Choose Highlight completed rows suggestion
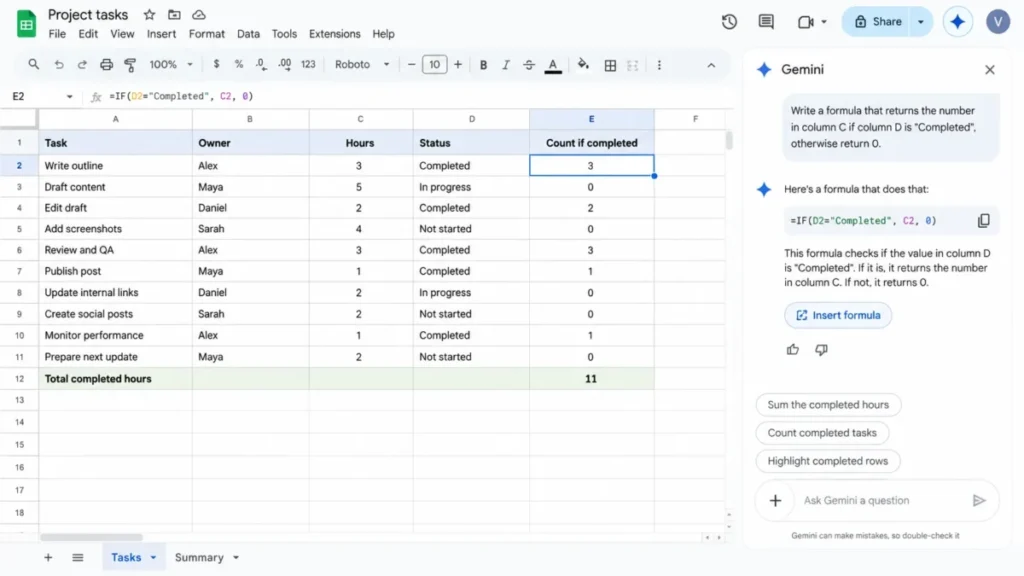 tap(827, 461)
